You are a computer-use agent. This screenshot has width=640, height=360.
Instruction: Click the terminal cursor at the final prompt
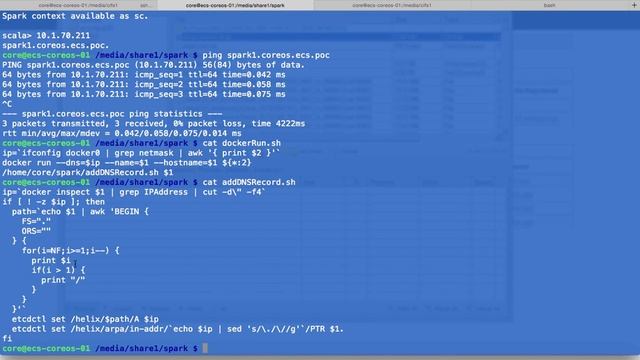pyautogui.click(x=205, y=348)
